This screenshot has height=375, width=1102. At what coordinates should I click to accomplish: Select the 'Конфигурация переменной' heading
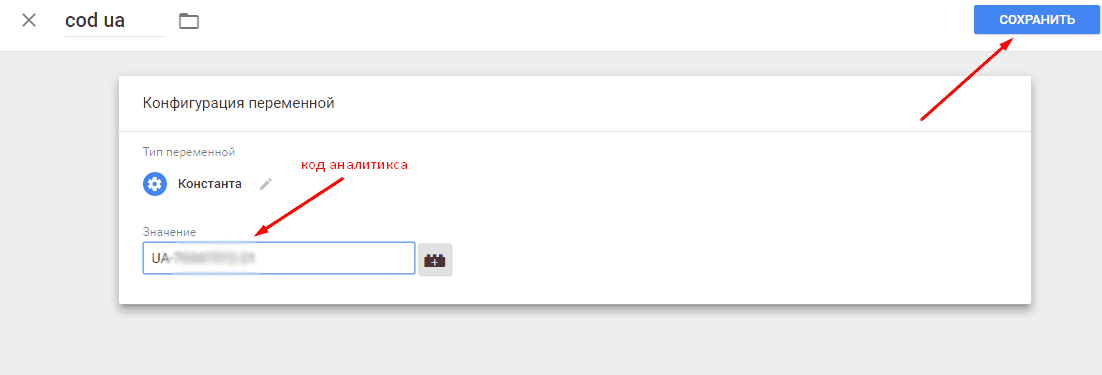click(238, 103)
